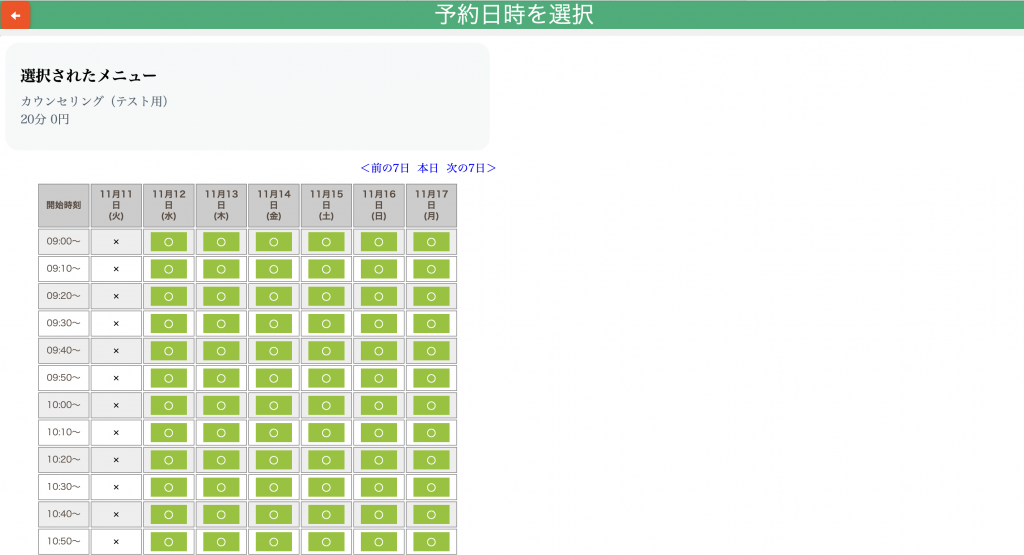Viewport: 1024px width, 555px height.
Task: Jump to today with 本日 link
Action: coord(428,168)
